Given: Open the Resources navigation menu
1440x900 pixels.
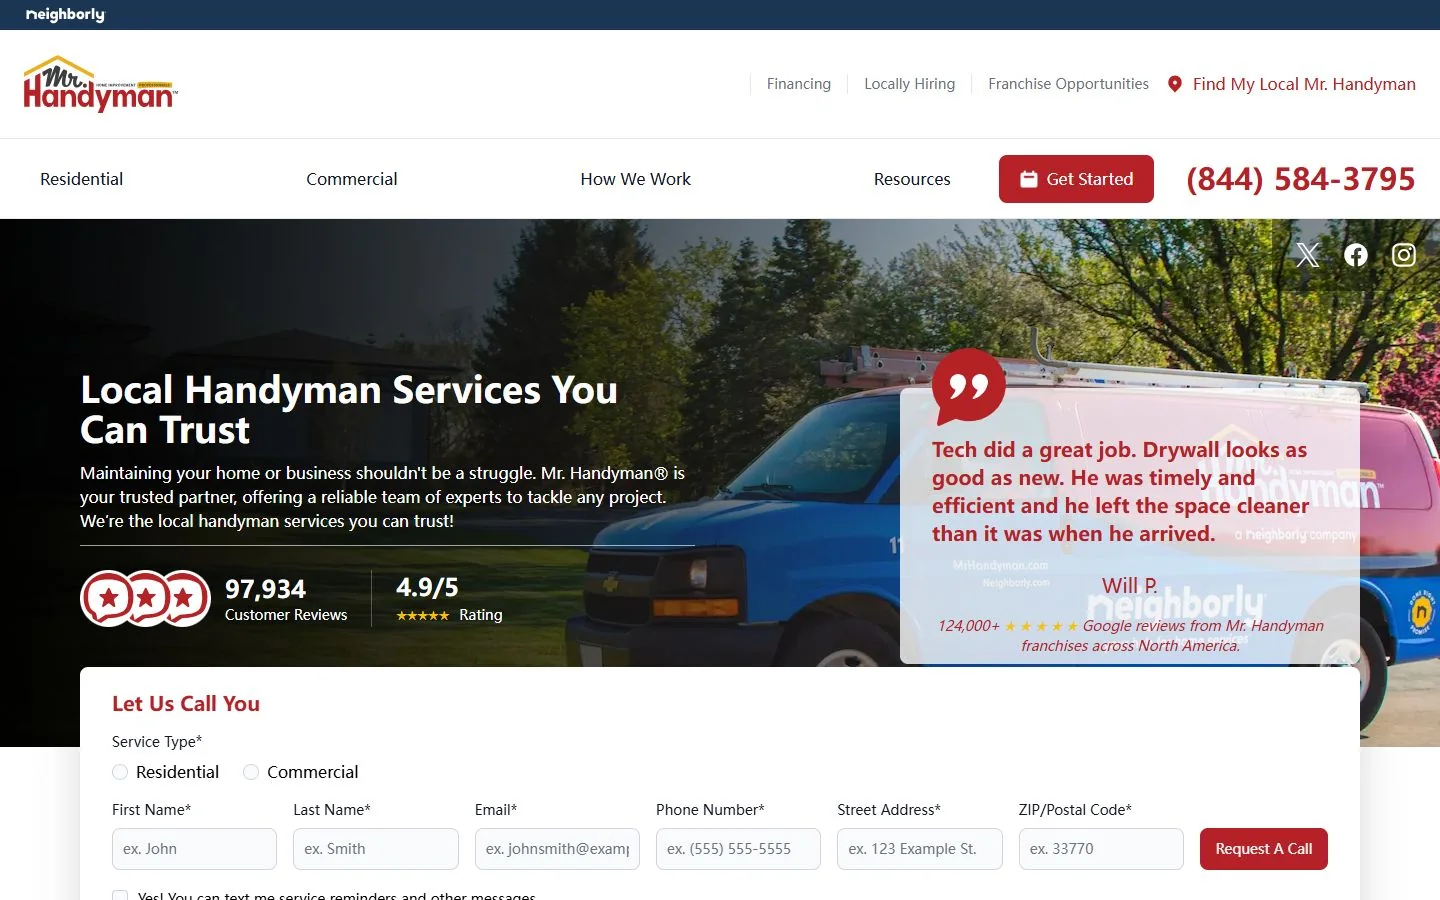Looking at the screenshot, I should pos(912,179).
